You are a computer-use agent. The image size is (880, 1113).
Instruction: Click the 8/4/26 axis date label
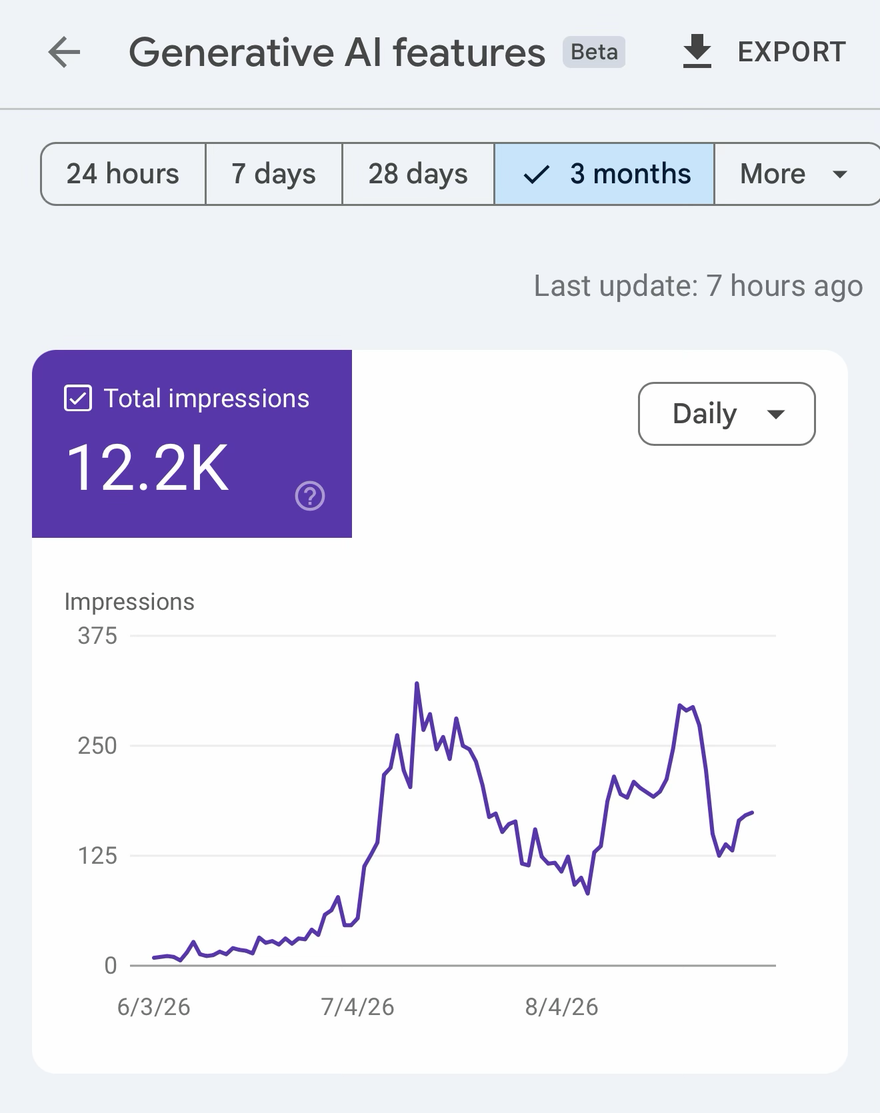(561, 1007)
